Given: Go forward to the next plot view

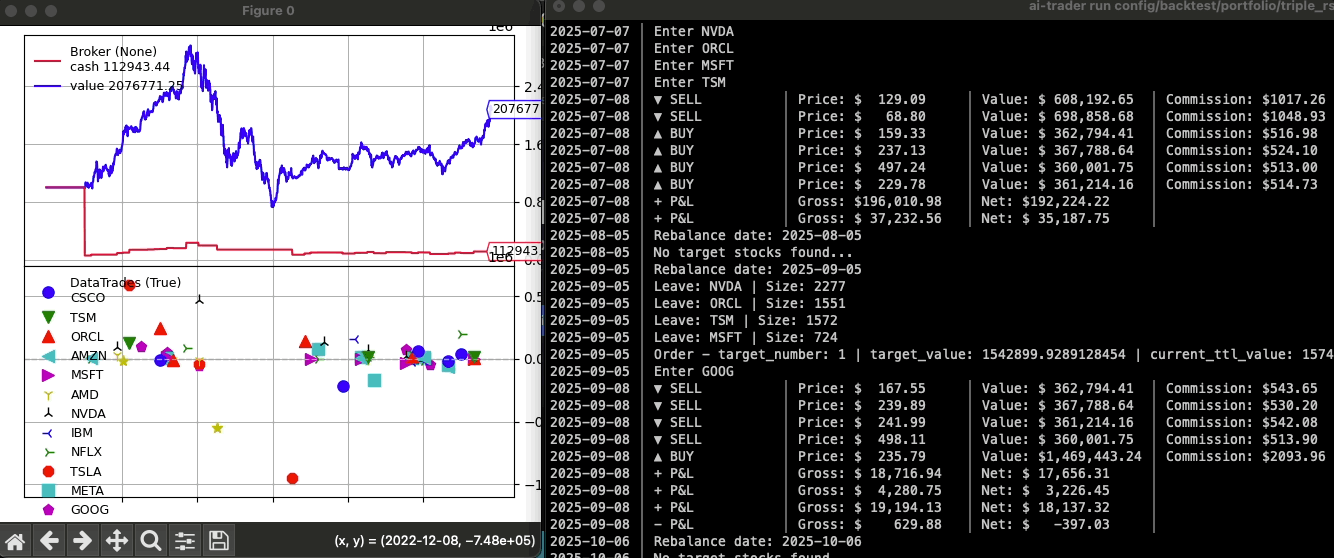Looking at the screenshot, I should click(x=83, y=541).
